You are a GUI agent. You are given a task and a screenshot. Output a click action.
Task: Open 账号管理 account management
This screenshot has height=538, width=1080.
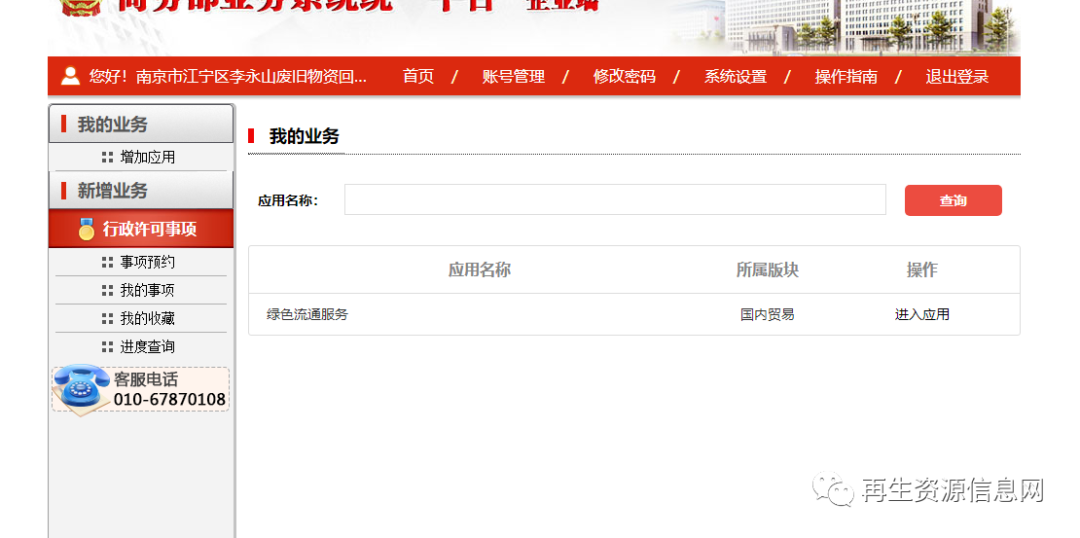pyautogui.click(x=513, y=76)
